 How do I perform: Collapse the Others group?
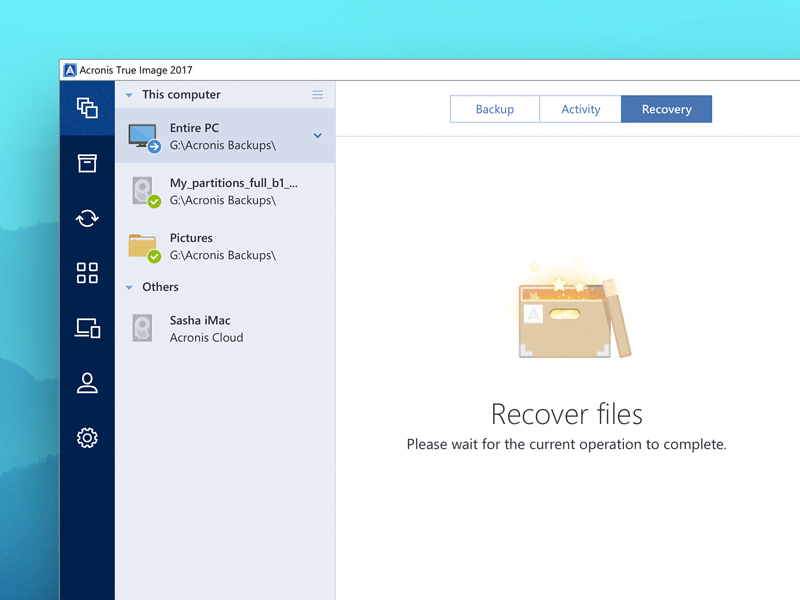coord(129,288)
